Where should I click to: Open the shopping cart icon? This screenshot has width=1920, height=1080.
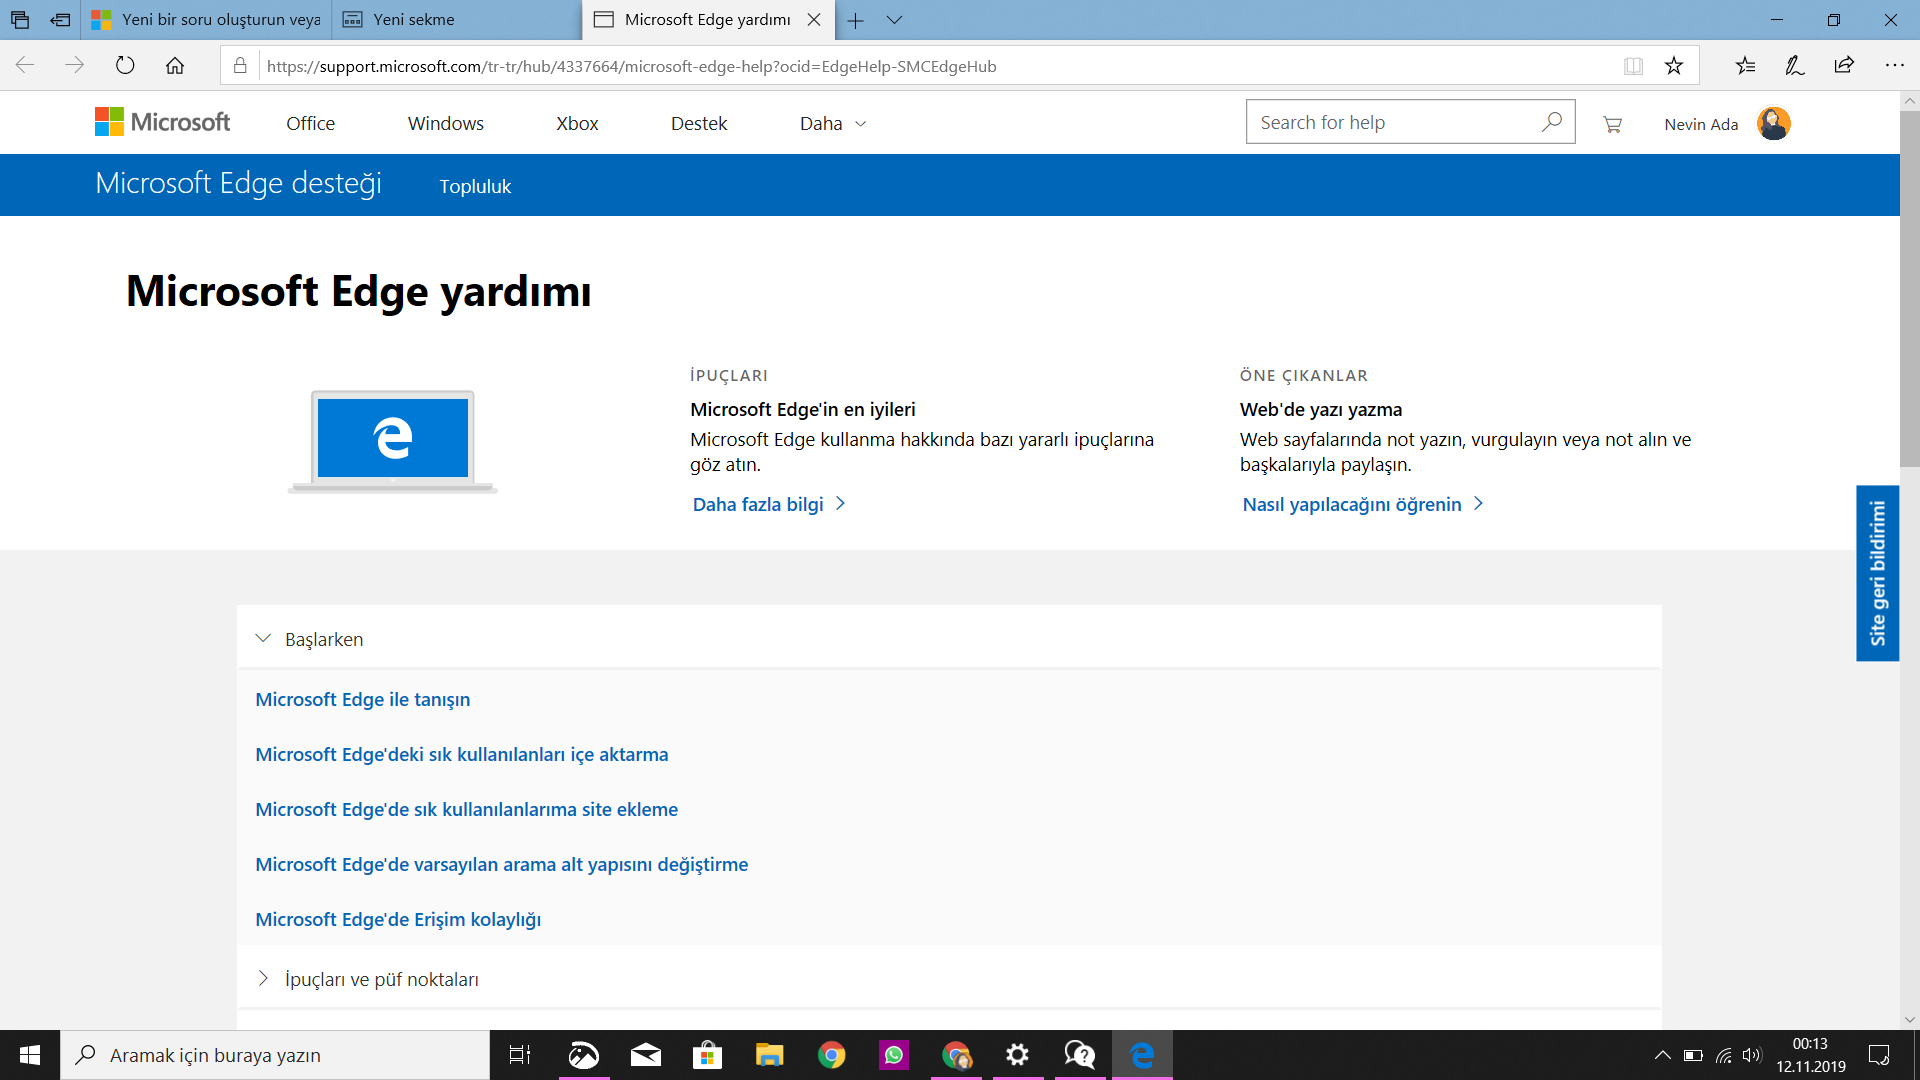(1612, 124)
